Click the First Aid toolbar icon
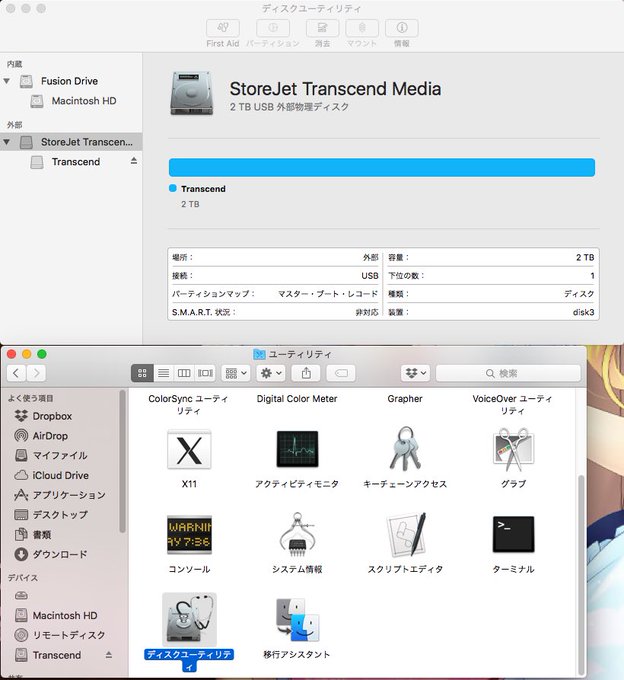Viewport: 624px width, 680px height. (x=223, y=28)
